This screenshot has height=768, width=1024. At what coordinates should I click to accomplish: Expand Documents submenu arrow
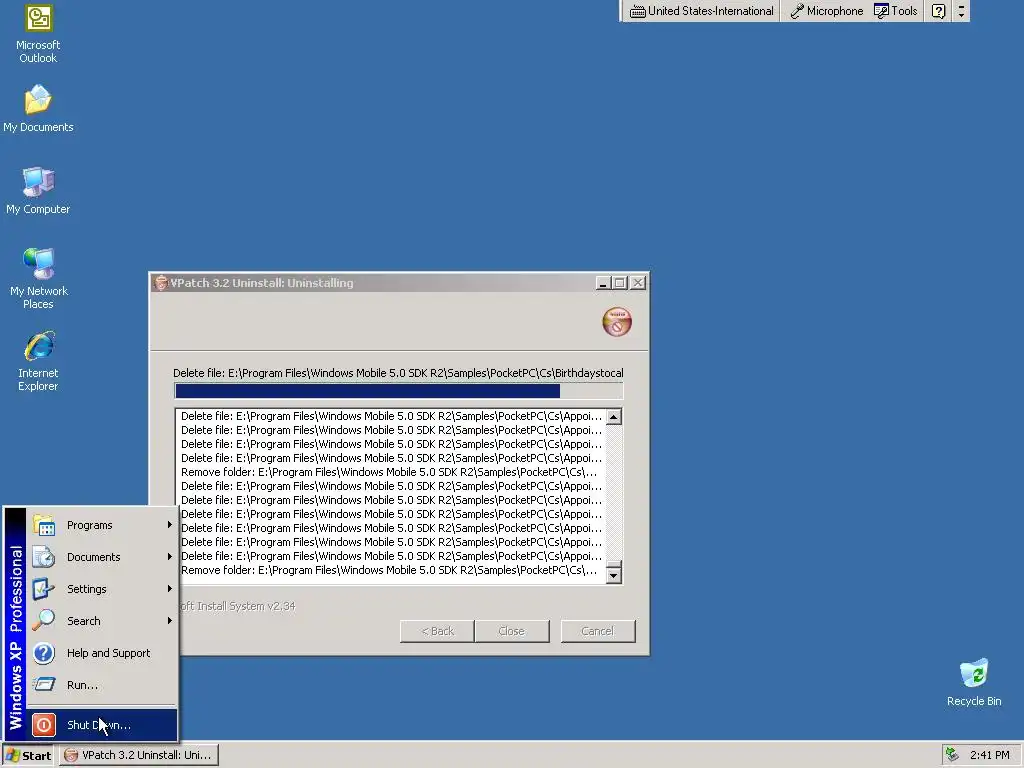coord(170,557)
